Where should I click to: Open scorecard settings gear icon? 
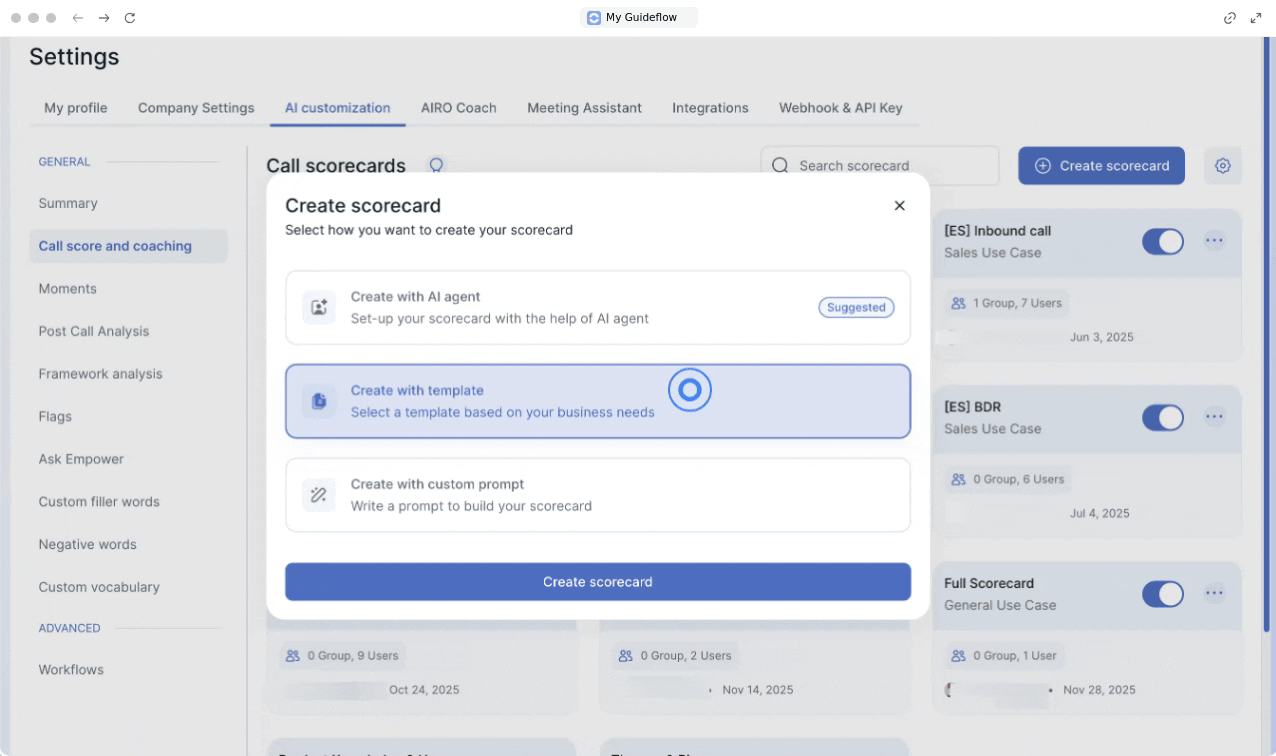(1222, 166)
